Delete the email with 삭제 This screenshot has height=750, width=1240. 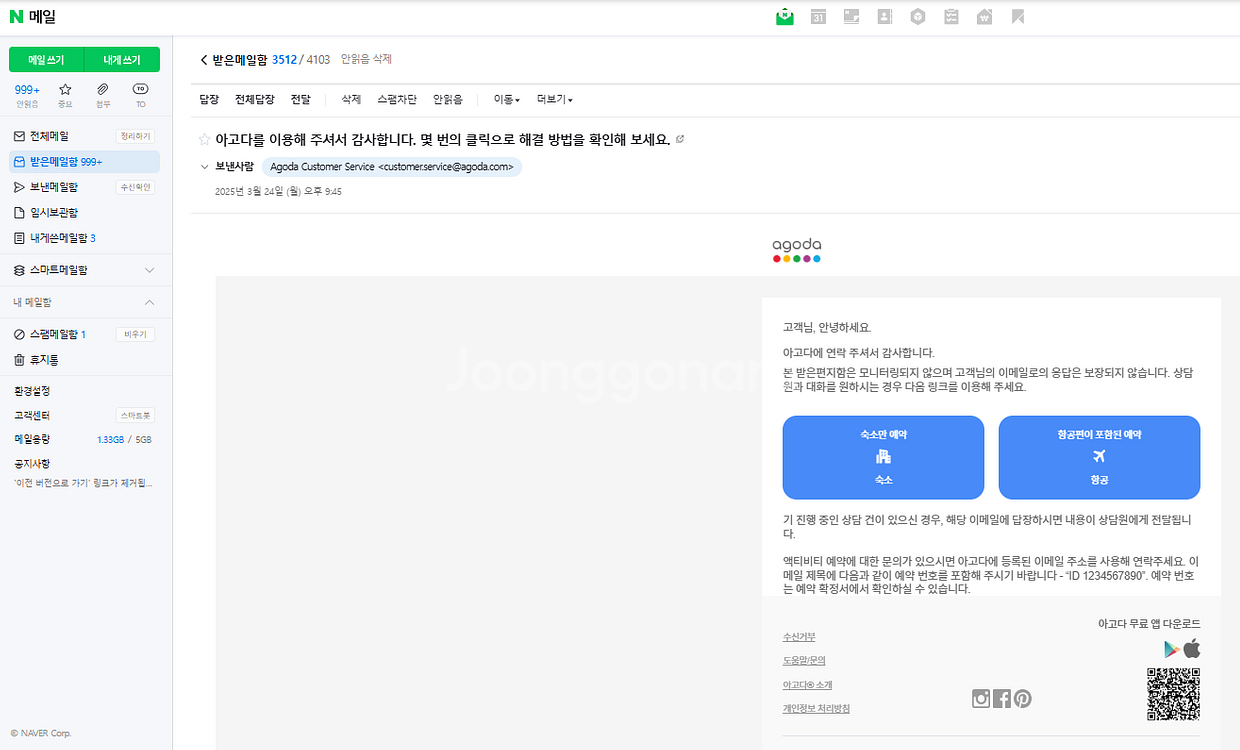pyautogui.click(x=351, y=99)
